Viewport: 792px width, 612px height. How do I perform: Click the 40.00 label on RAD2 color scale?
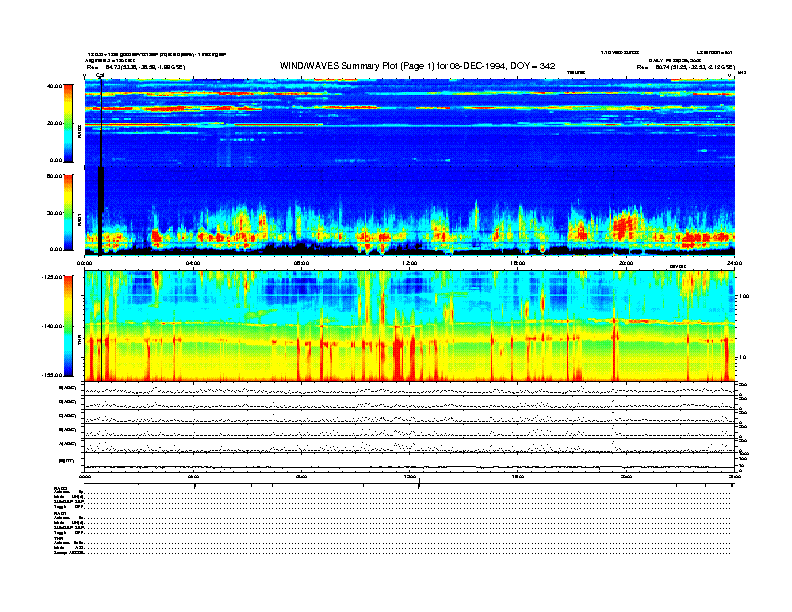(x=54, y=86)
